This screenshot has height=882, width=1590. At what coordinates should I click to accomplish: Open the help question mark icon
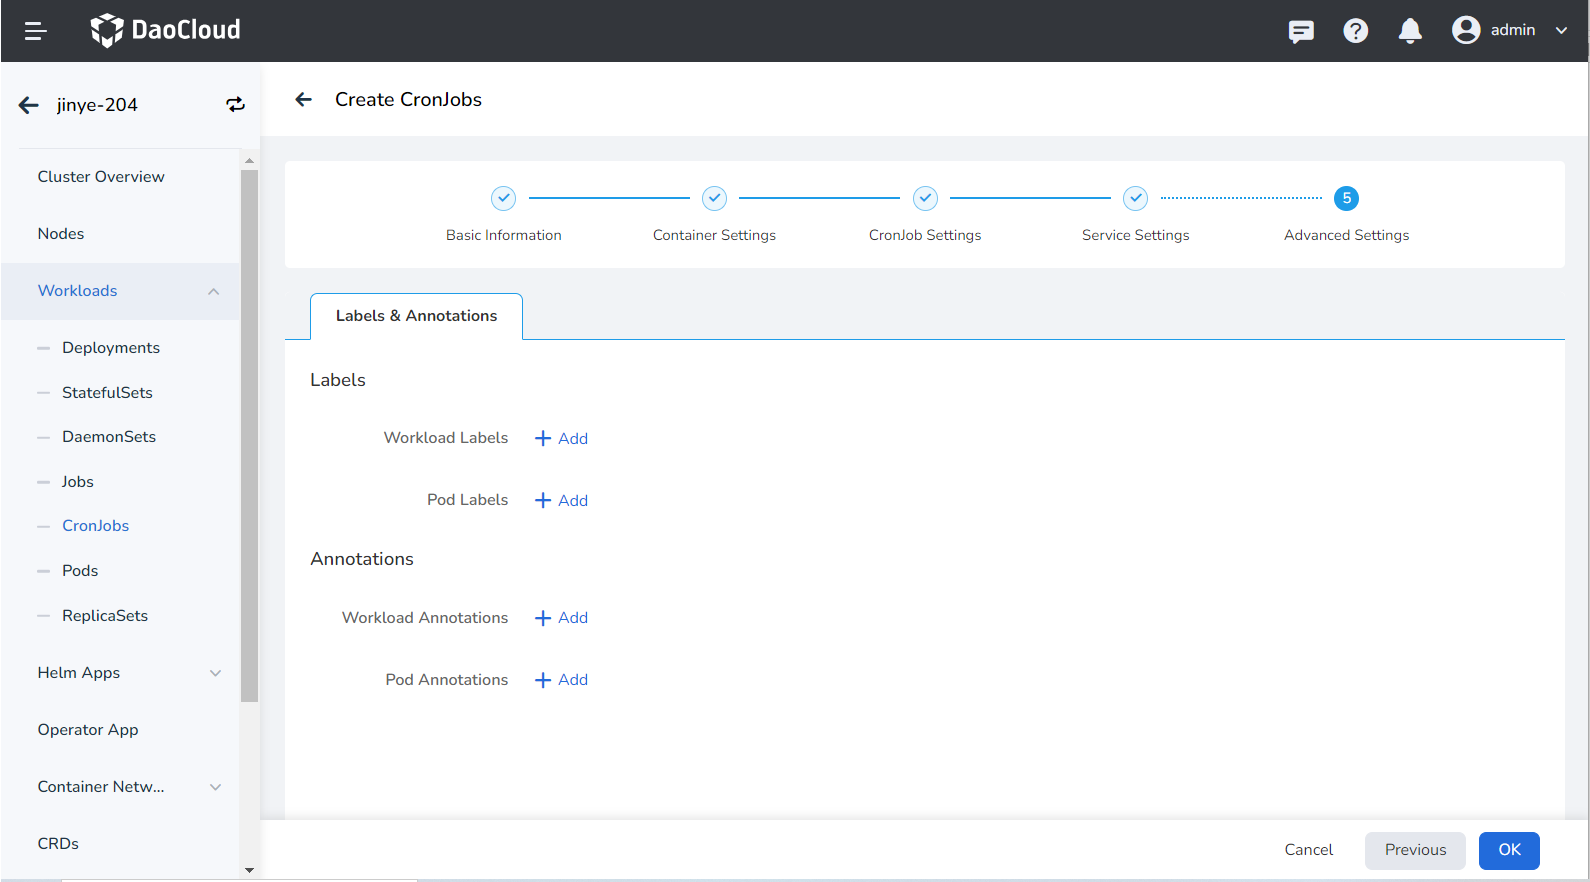(1355, 31)
